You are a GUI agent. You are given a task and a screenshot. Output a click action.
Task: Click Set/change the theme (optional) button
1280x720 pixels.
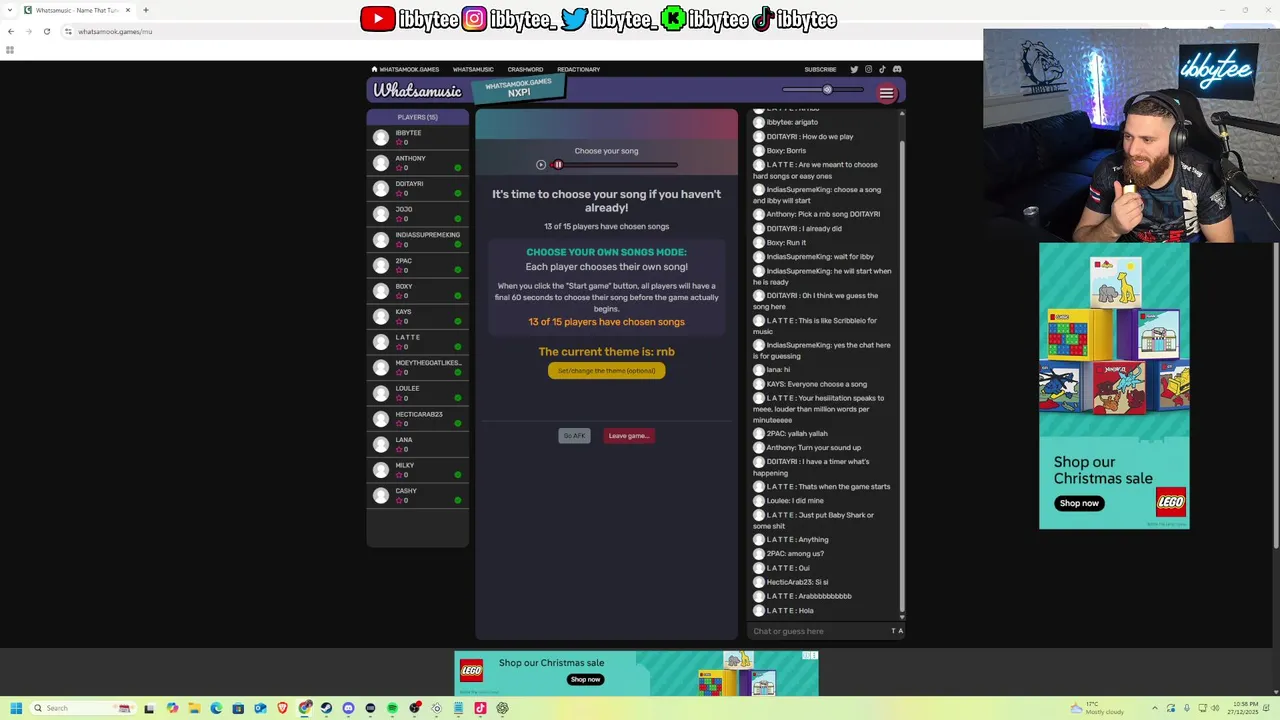point(606,371)
